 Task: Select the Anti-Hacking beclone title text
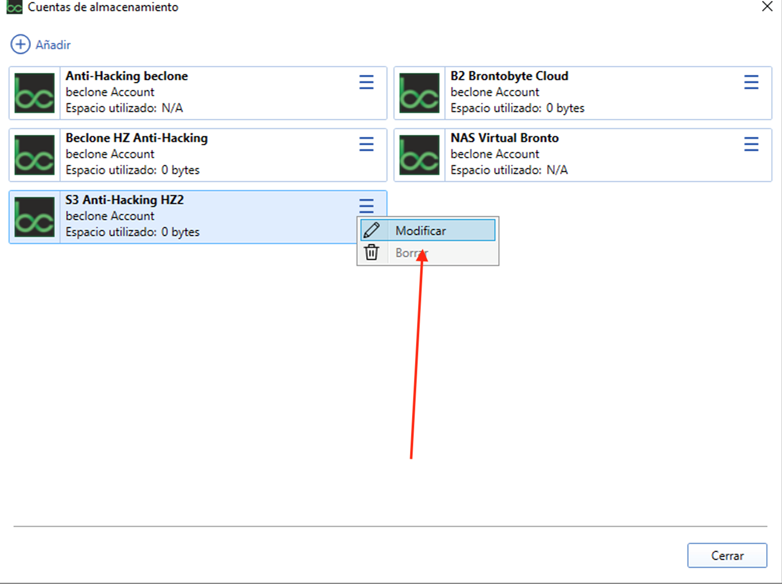pos(127,76)
